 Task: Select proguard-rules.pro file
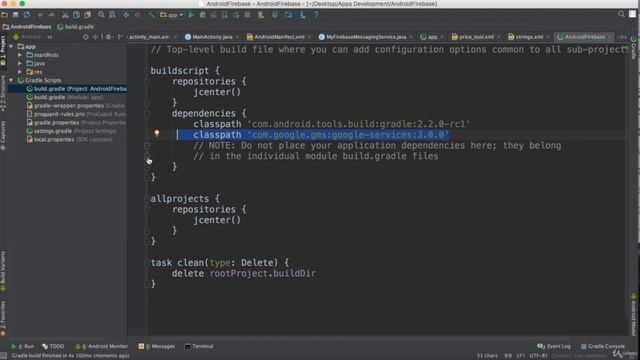click(77, 114)
